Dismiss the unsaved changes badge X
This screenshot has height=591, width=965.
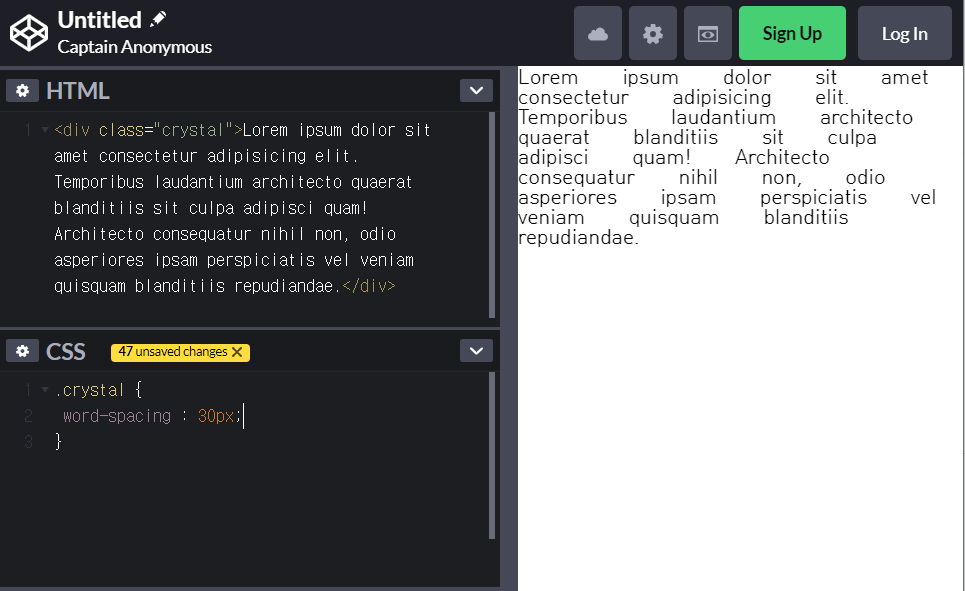tap(237, 352)
